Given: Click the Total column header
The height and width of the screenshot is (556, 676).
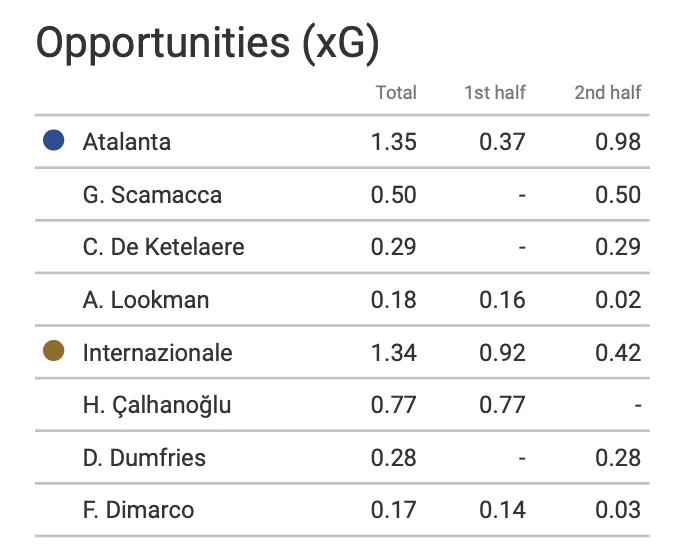Looking at the screenshot, I should point(396,93).
